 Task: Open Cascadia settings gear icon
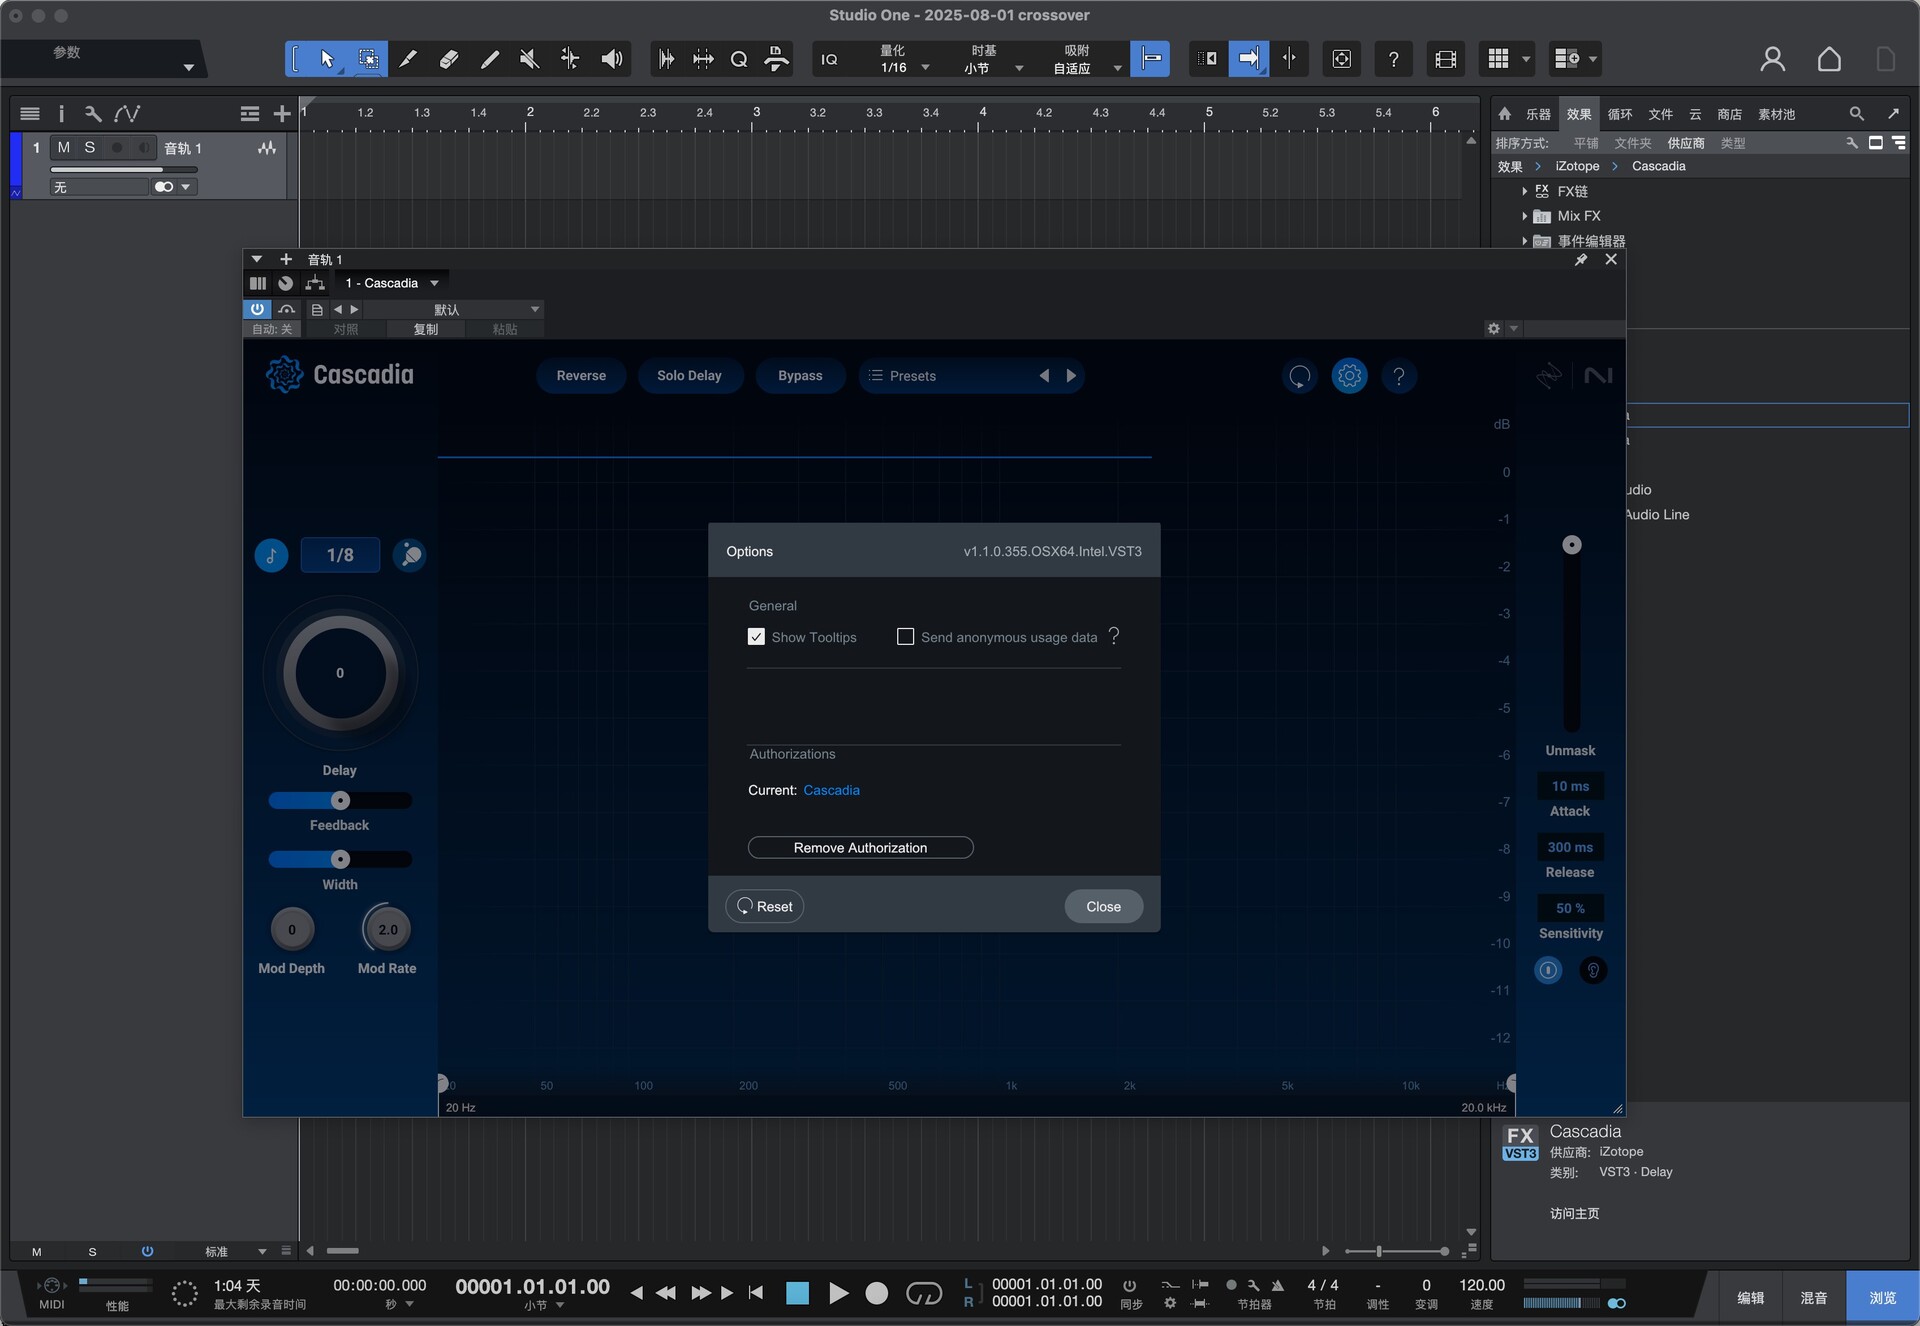click(1349, 376)
